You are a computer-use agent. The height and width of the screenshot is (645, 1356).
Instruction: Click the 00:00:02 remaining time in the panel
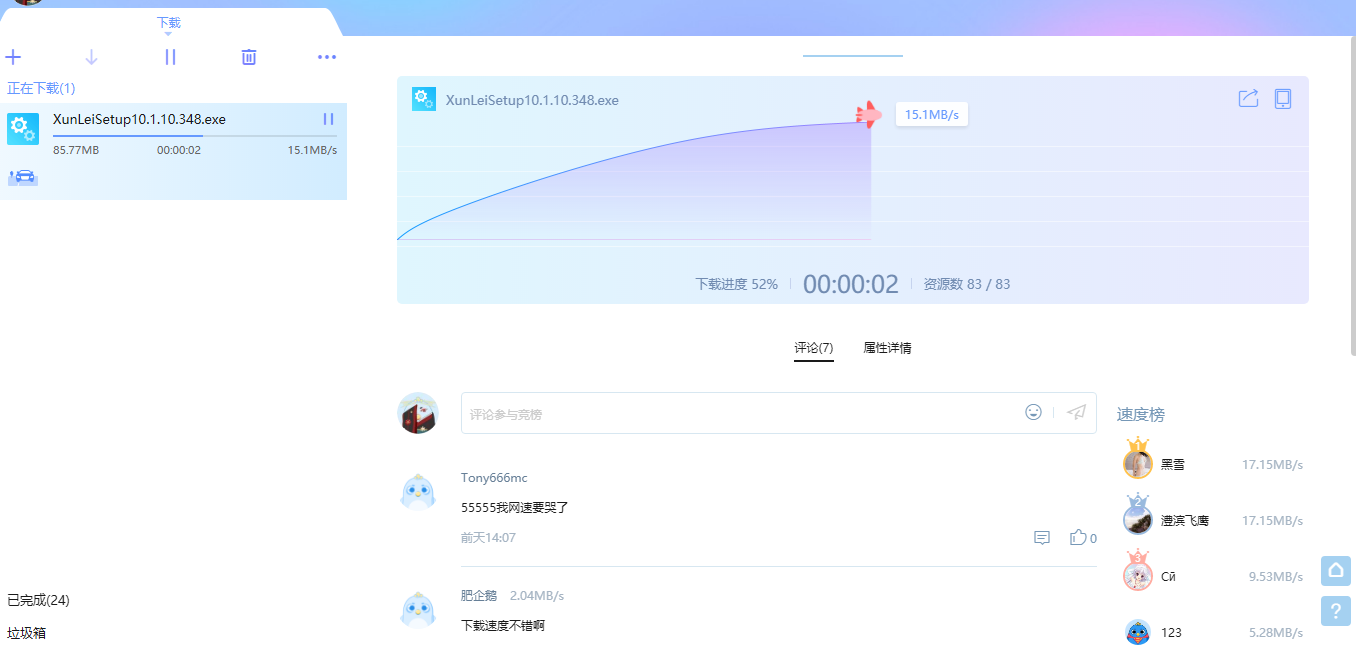[x=851, y=284]
